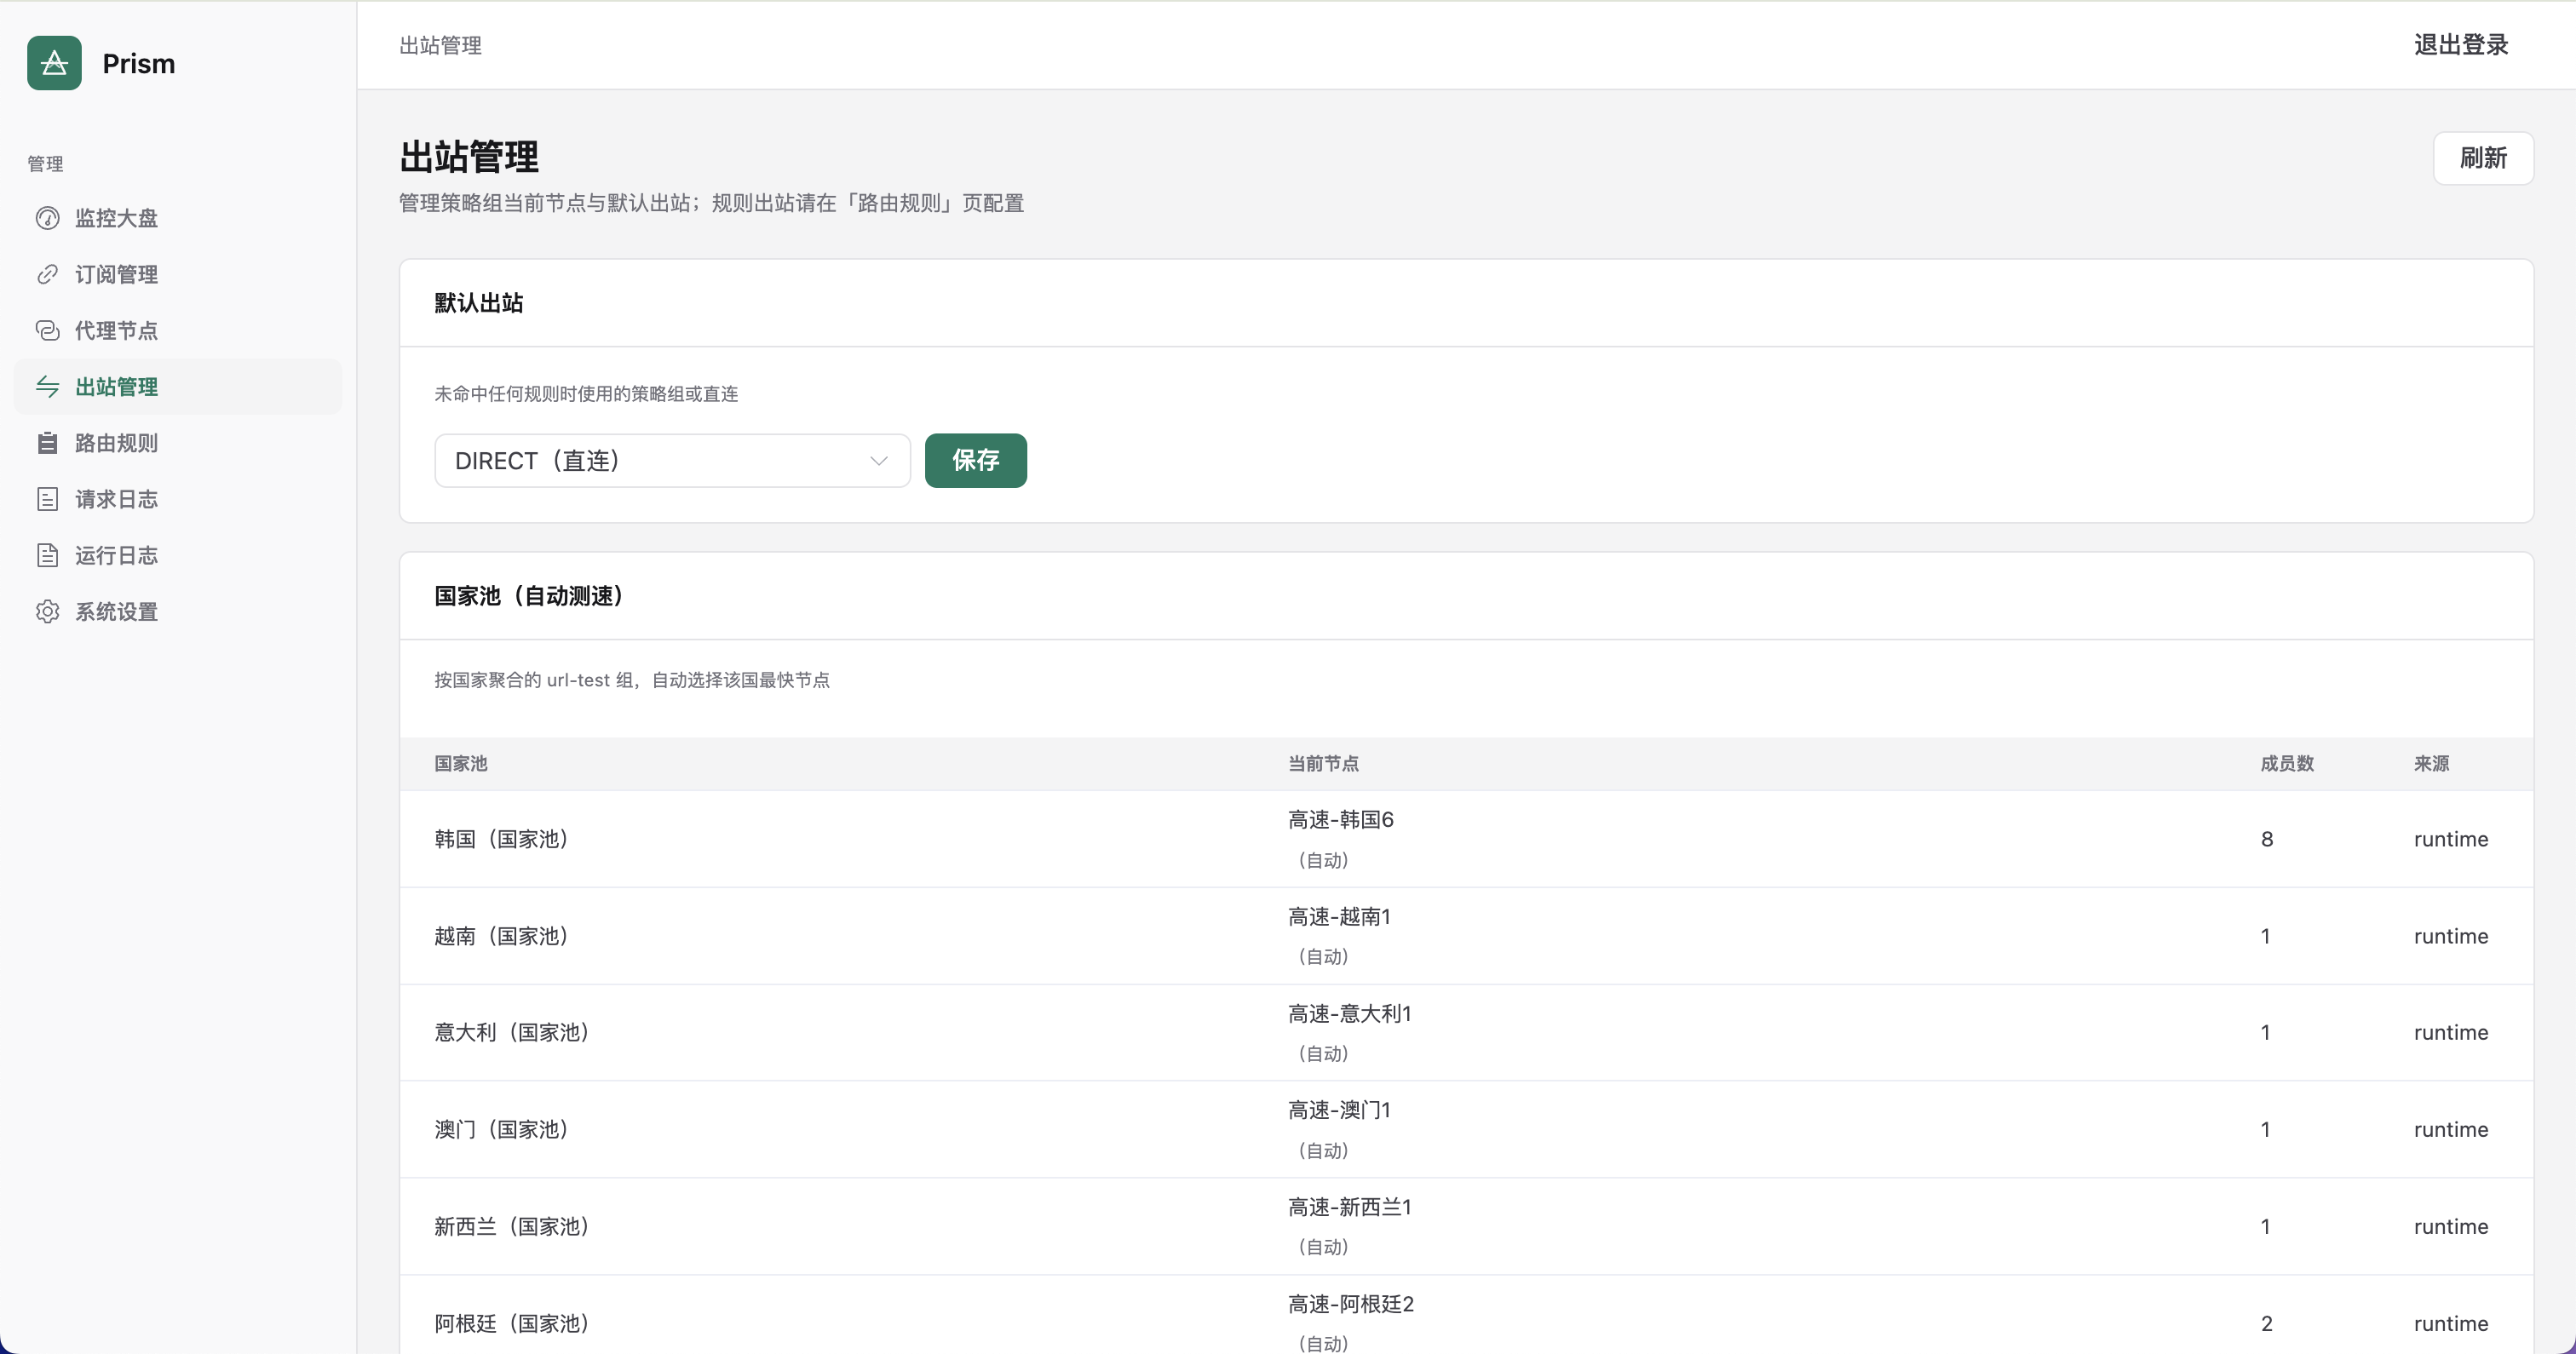Select the 韩国（国家池）row
Screen dimensions: 2576x1354
(1466, 839)
